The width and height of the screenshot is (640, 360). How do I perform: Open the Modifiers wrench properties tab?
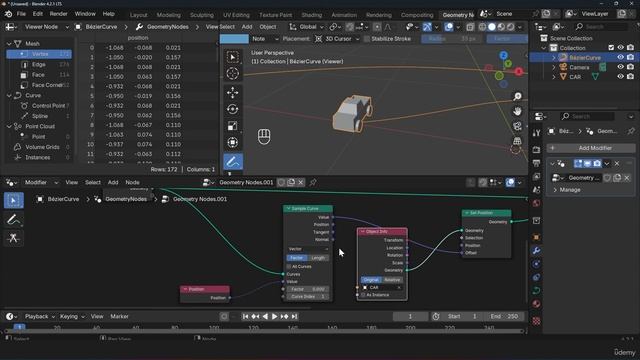pos(536,251)
